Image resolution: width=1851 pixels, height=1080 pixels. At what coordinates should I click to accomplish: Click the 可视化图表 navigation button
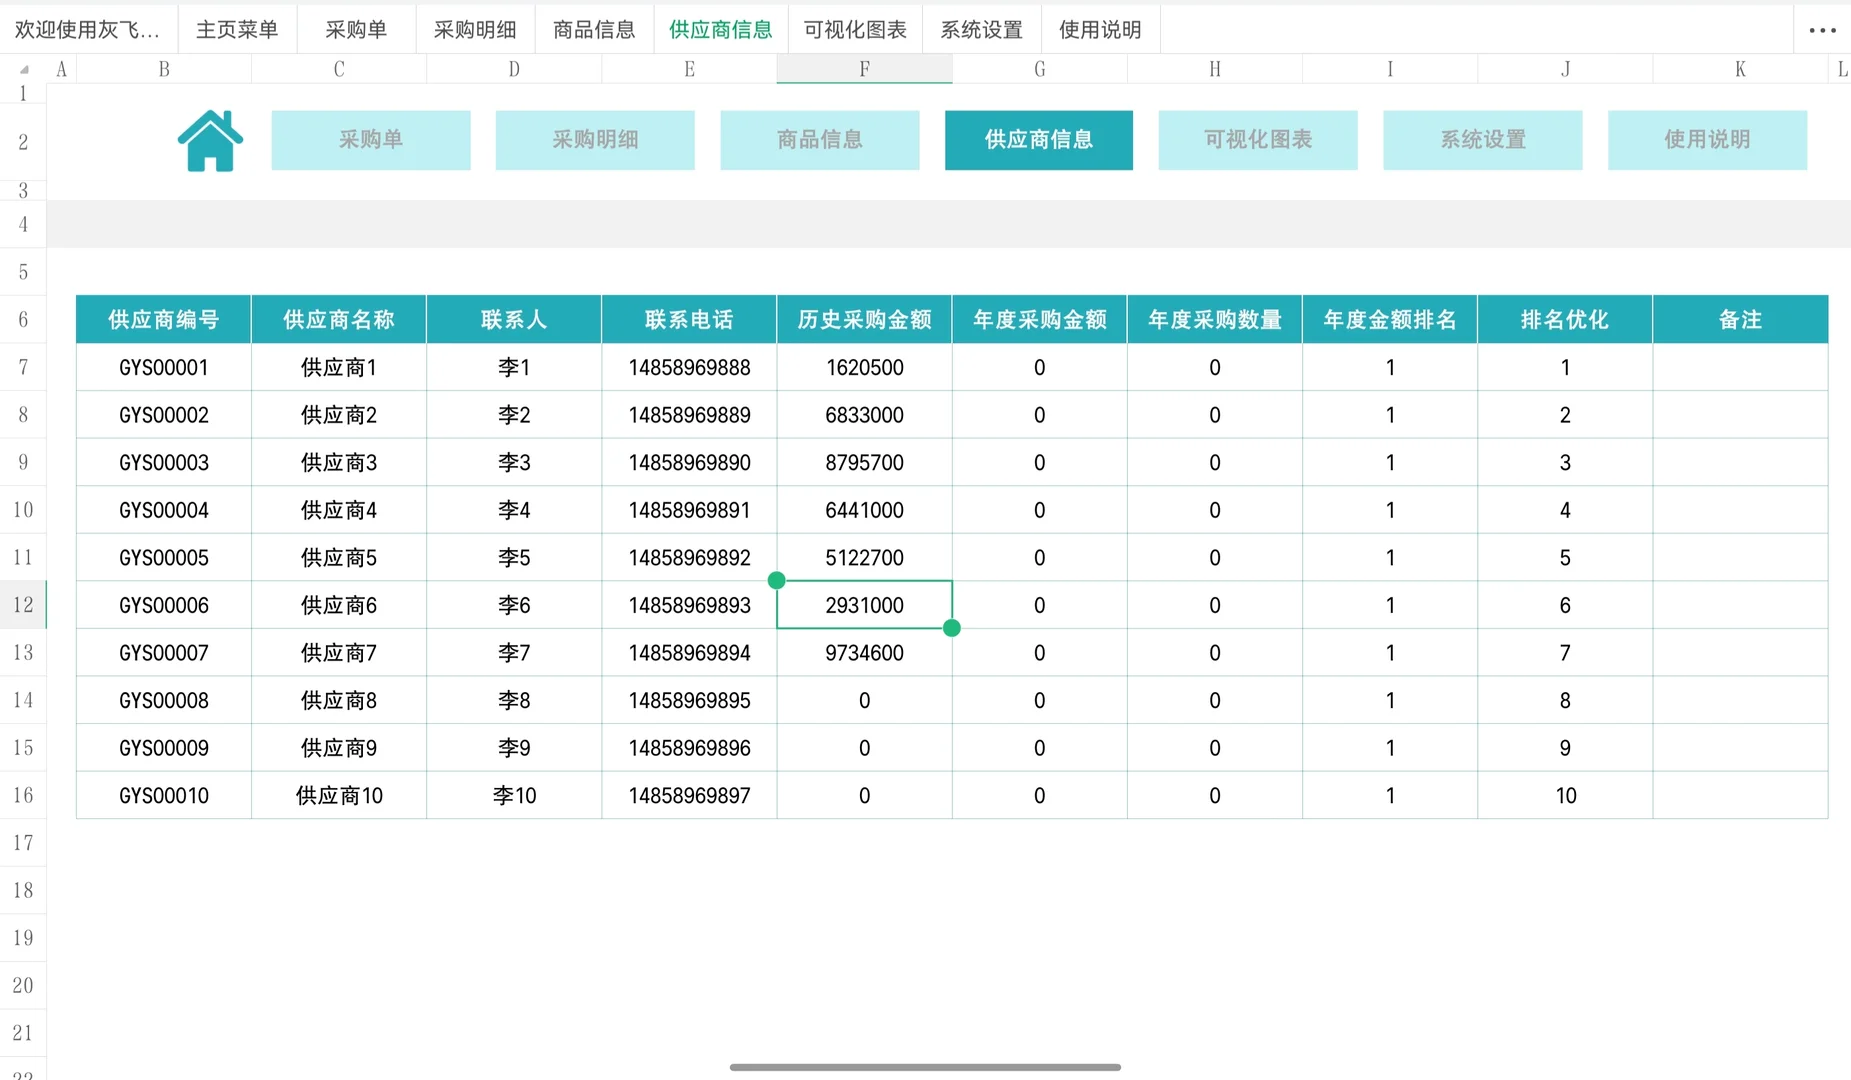[x=1257, y=140]
